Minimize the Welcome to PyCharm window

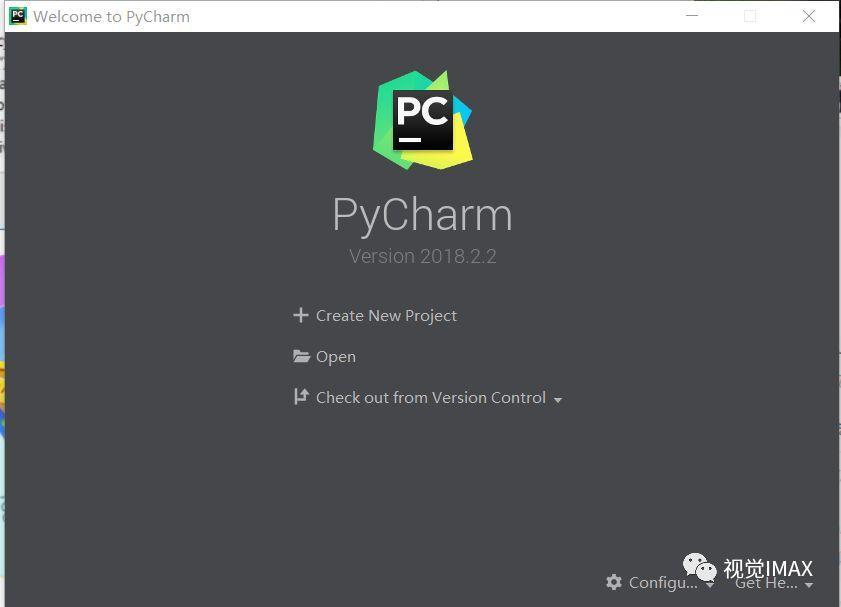[x=692, y=16]
